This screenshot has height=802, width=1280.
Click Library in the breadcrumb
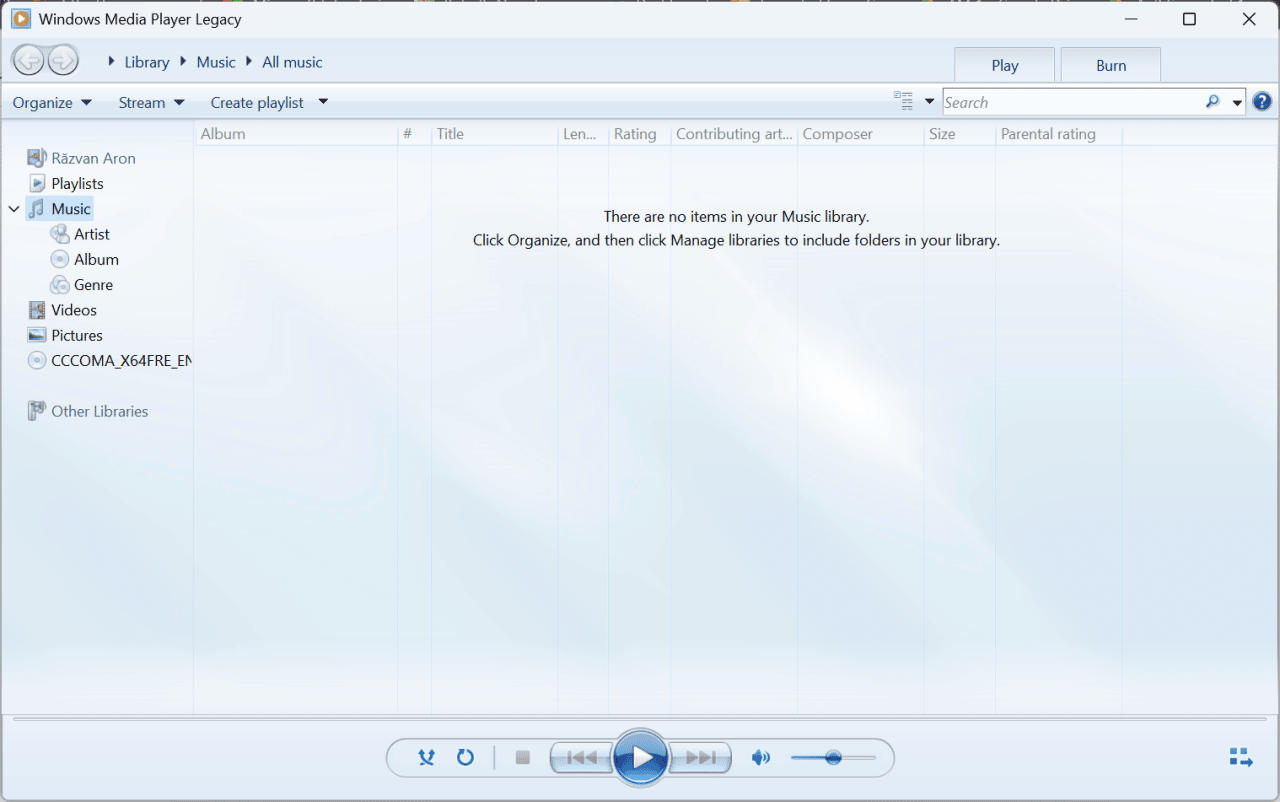pos(147,62)
